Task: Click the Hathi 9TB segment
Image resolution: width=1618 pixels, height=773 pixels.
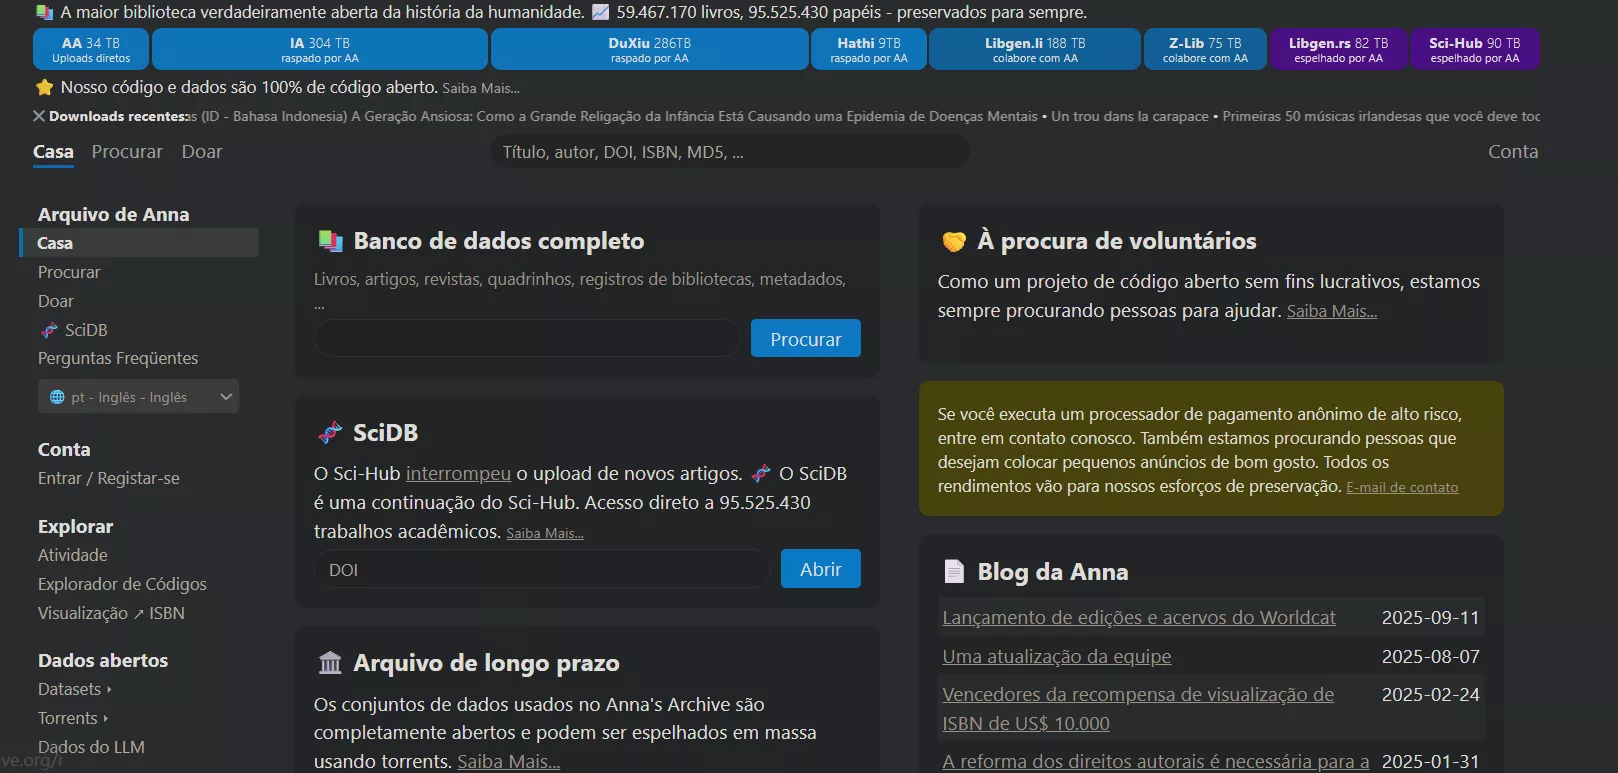Action: click(x=869, y=49)
